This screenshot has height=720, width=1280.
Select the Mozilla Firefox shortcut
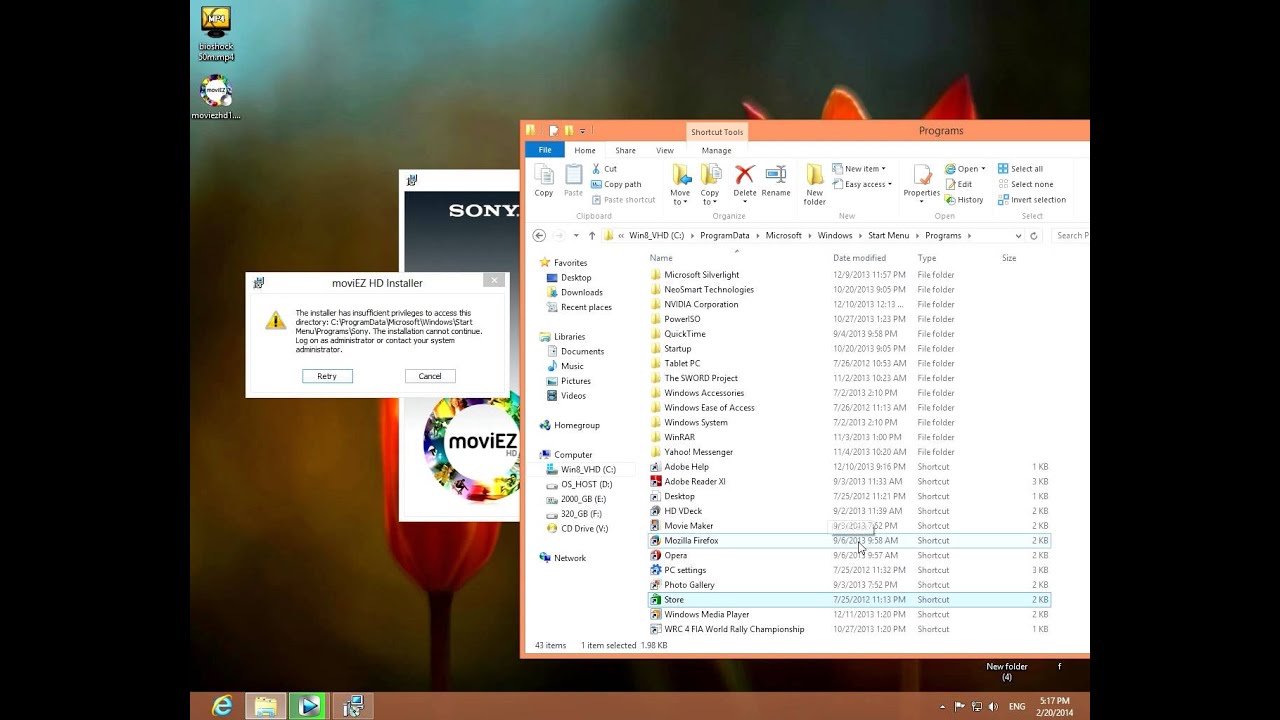click(x=849, y=540)
